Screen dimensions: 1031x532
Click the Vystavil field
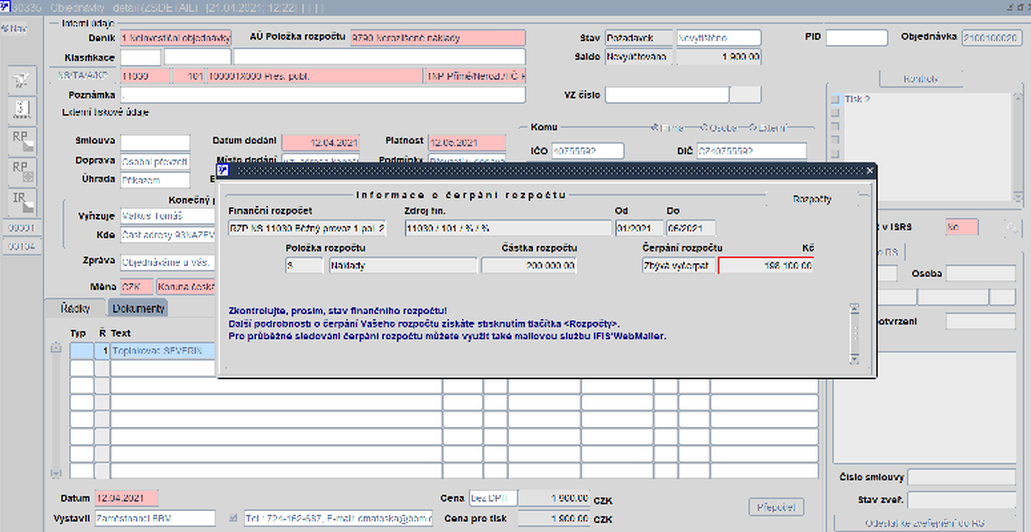click(155, 518)
